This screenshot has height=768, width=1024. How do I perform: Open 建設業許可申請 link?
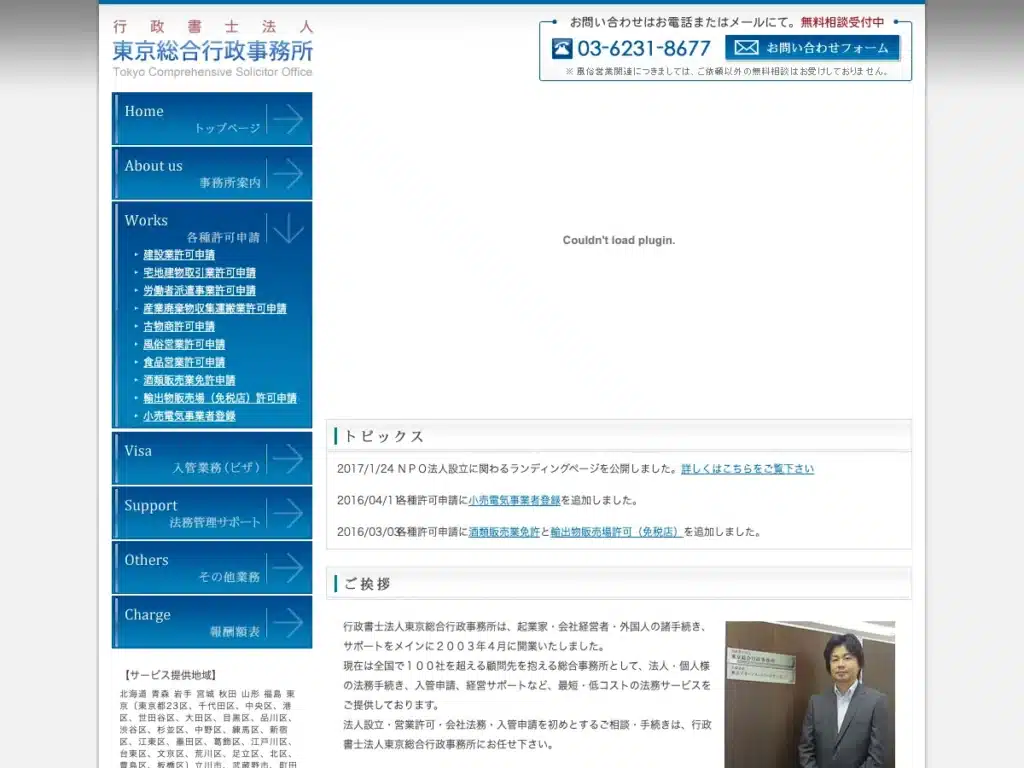[x=179, y=255]
